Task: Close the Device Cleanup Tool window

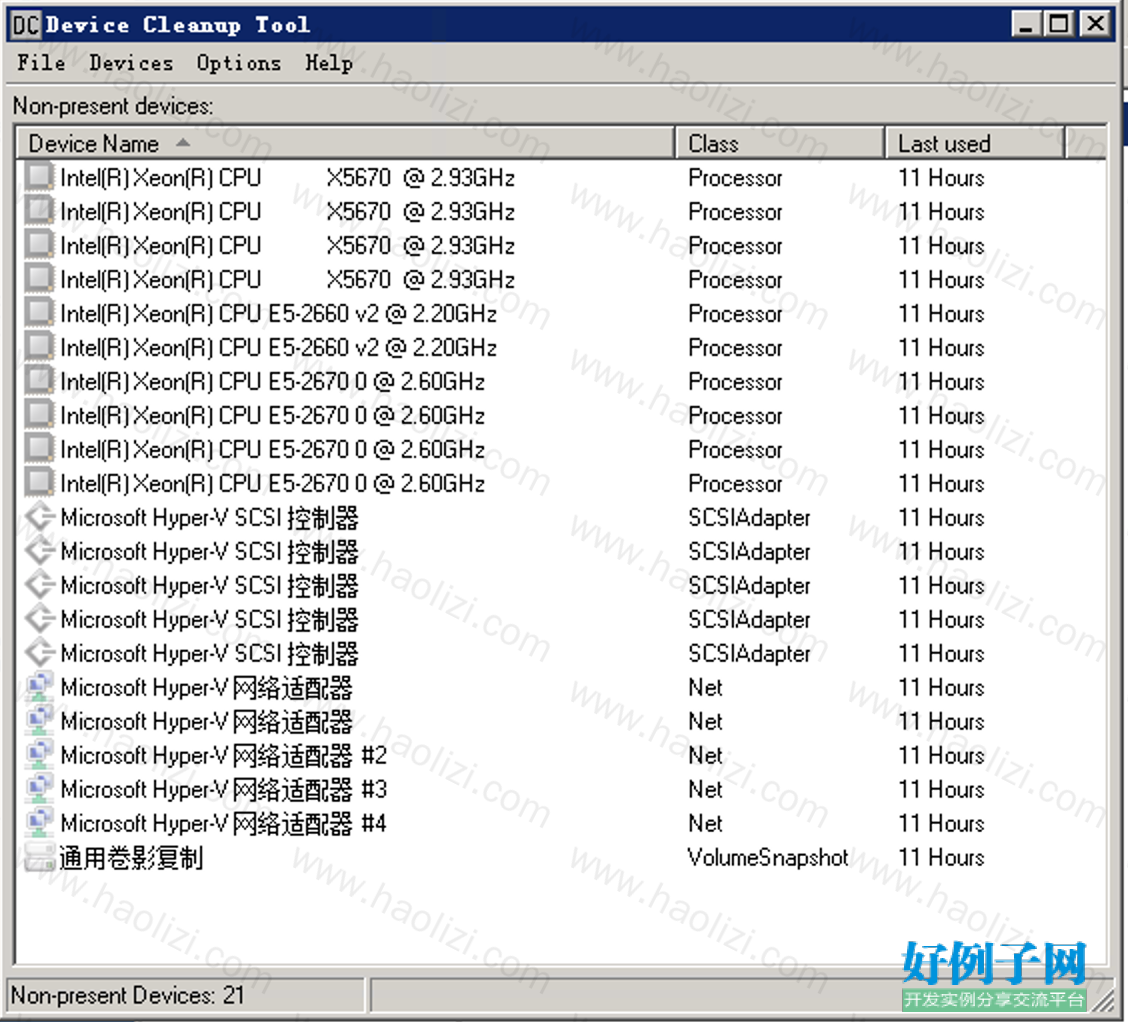Action: pyautogui.click(x=1095, y=24)
